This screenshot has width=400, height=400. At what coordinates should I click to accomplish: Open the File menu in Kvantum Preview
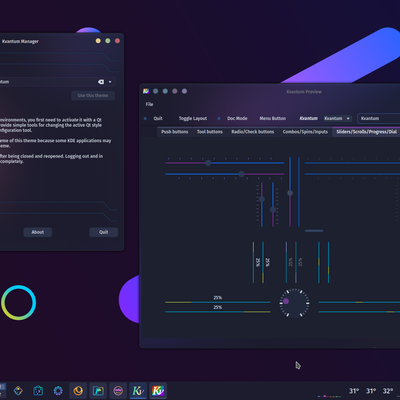pyautogui.click(x=149, y=104)
